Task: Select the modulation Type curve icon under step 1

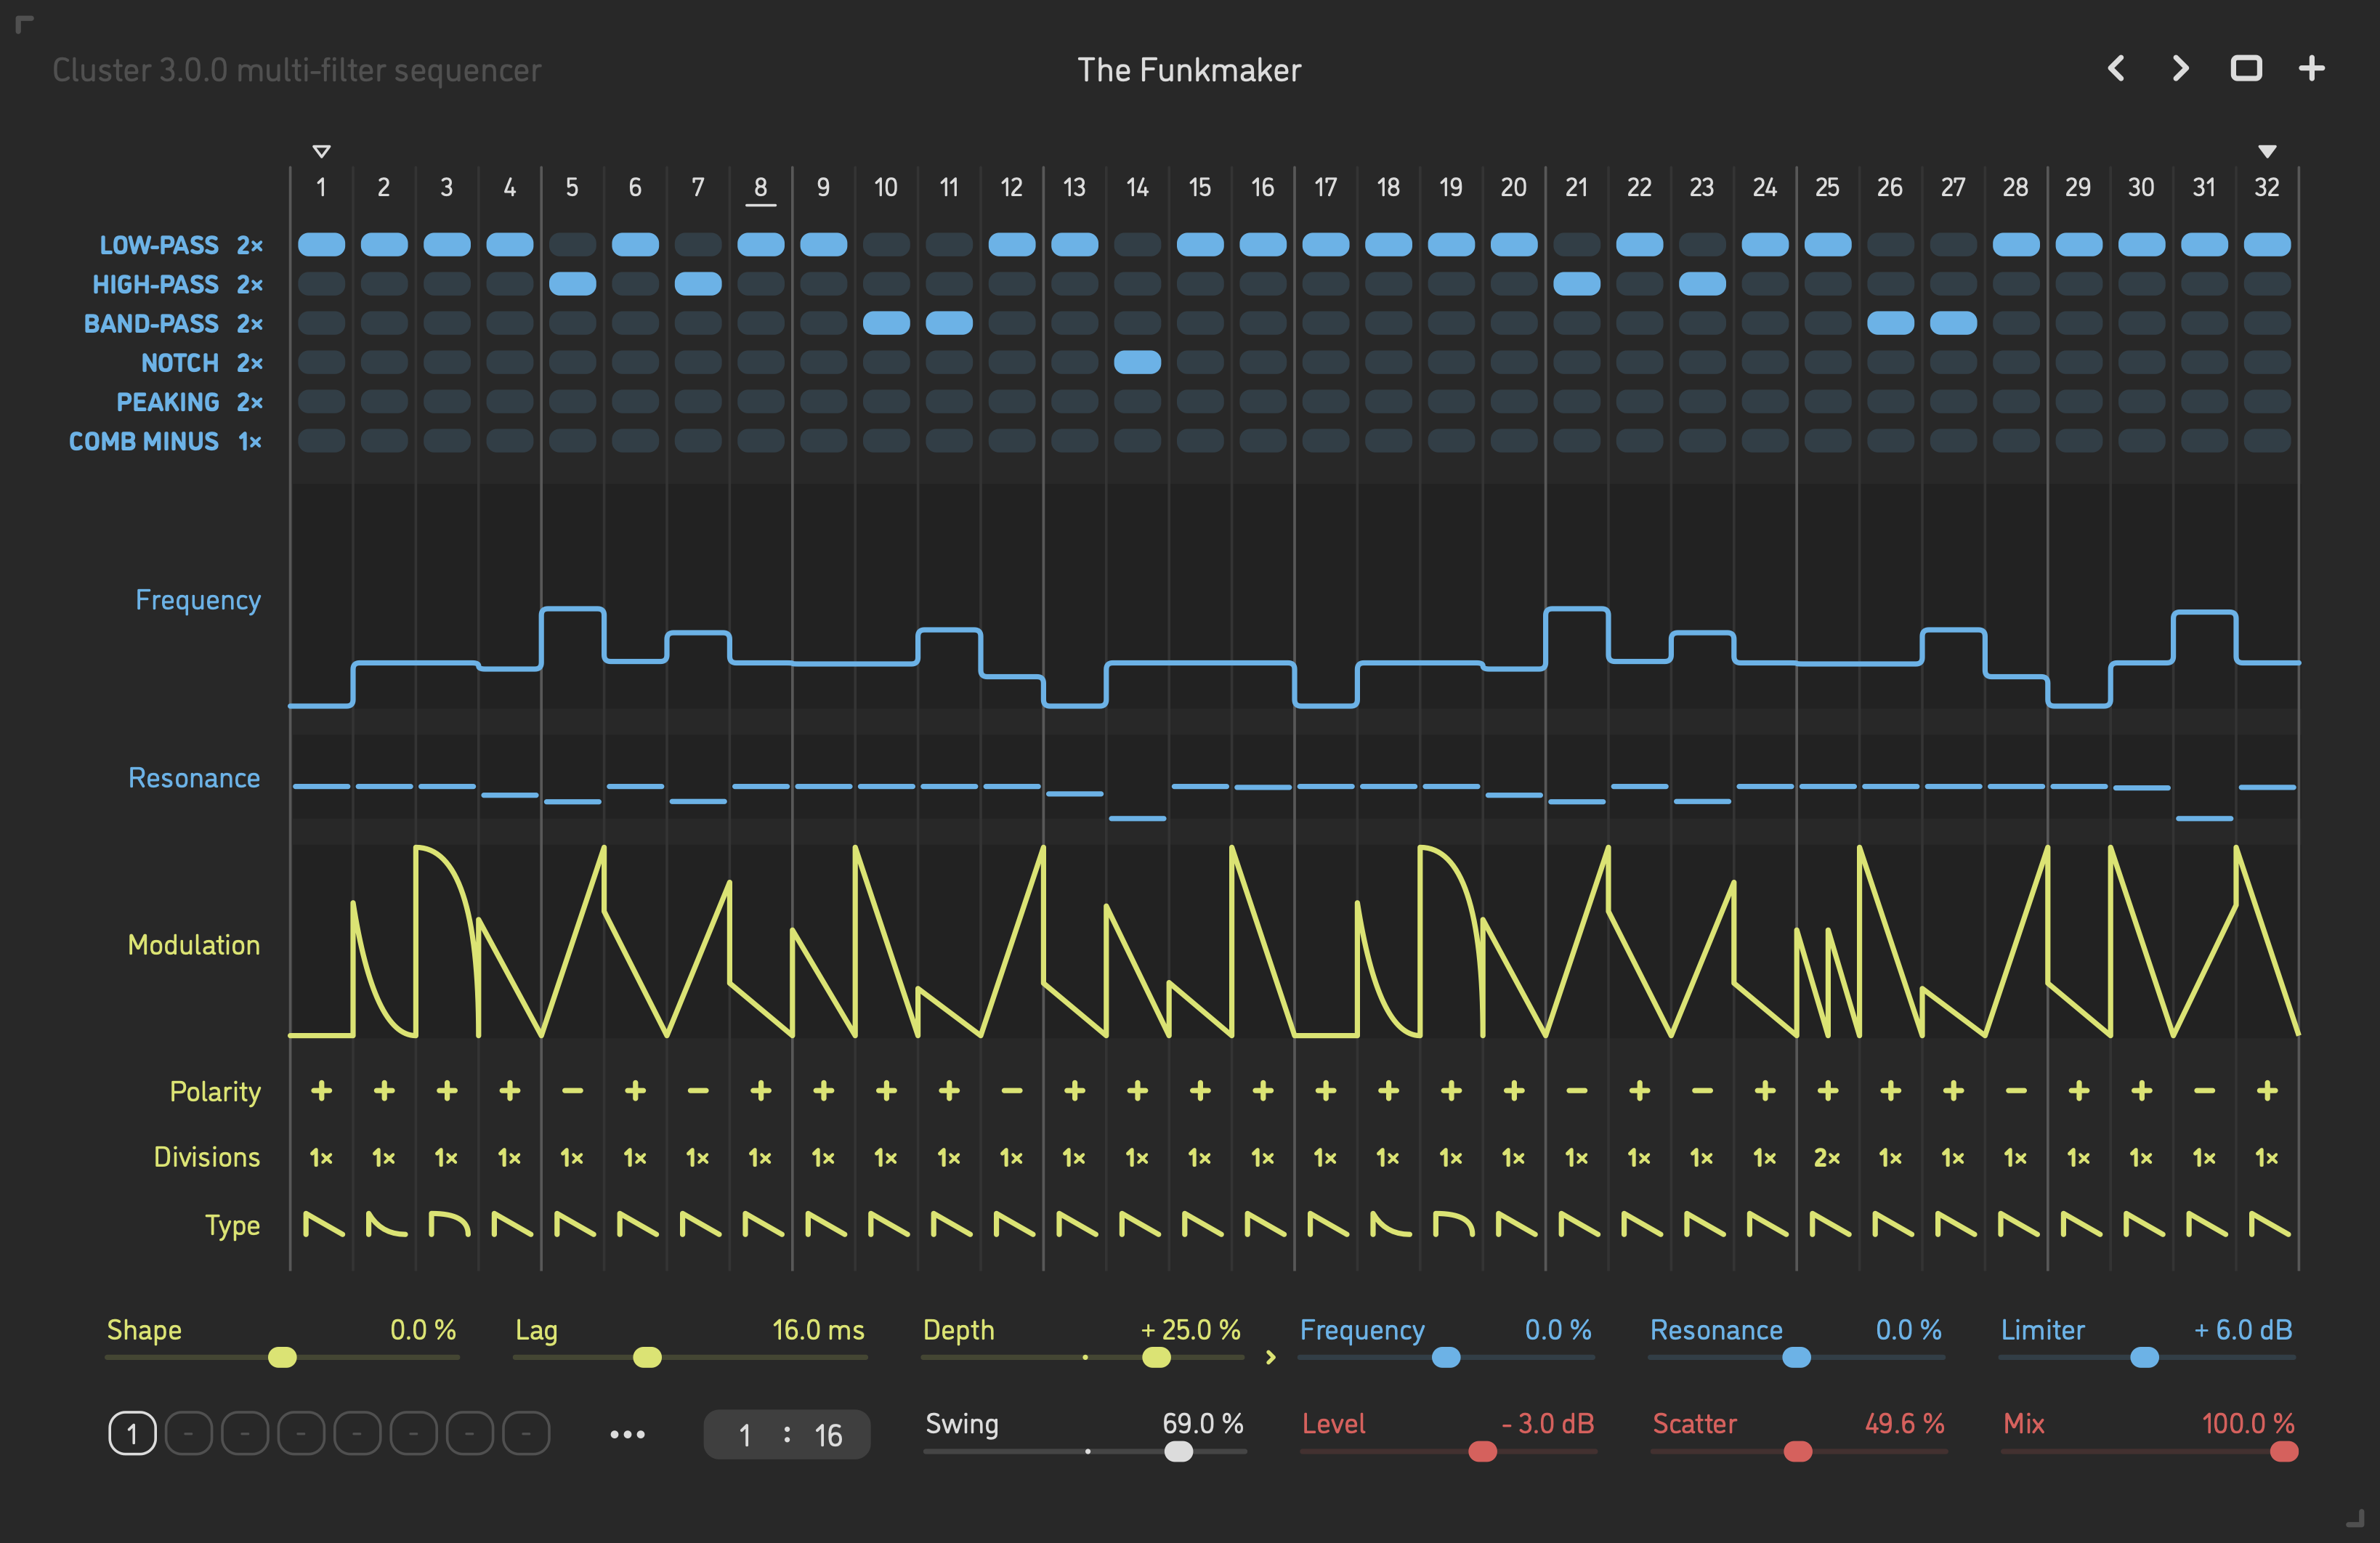Action: pos(322,1225)
